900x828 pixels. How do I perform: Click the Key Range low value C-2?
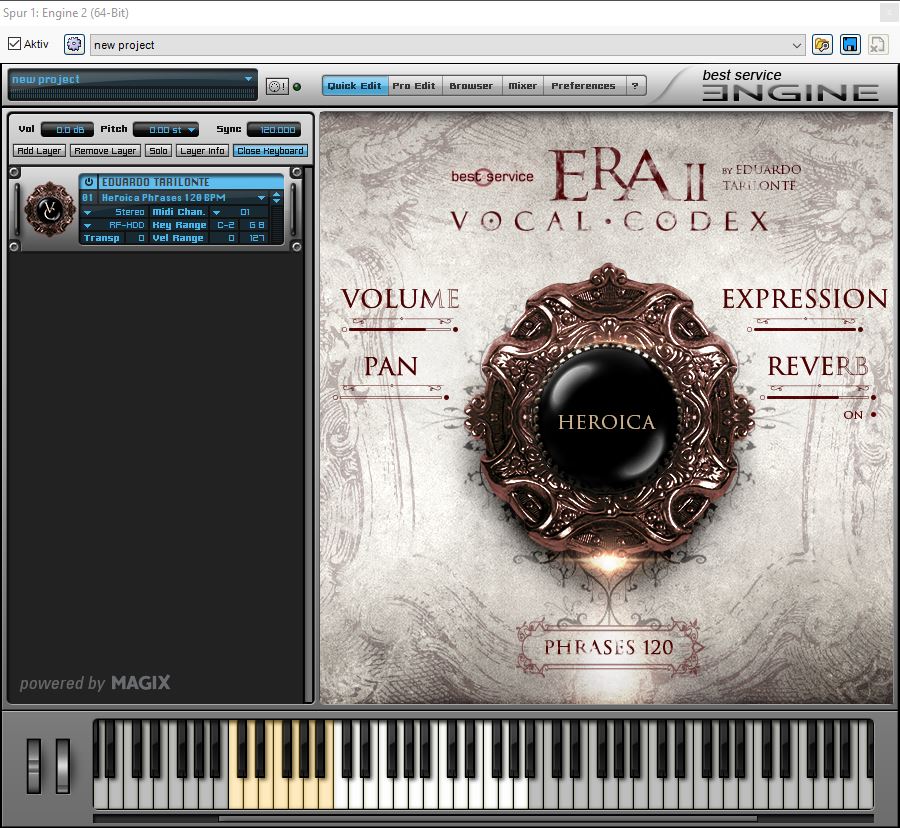point(226,225)
